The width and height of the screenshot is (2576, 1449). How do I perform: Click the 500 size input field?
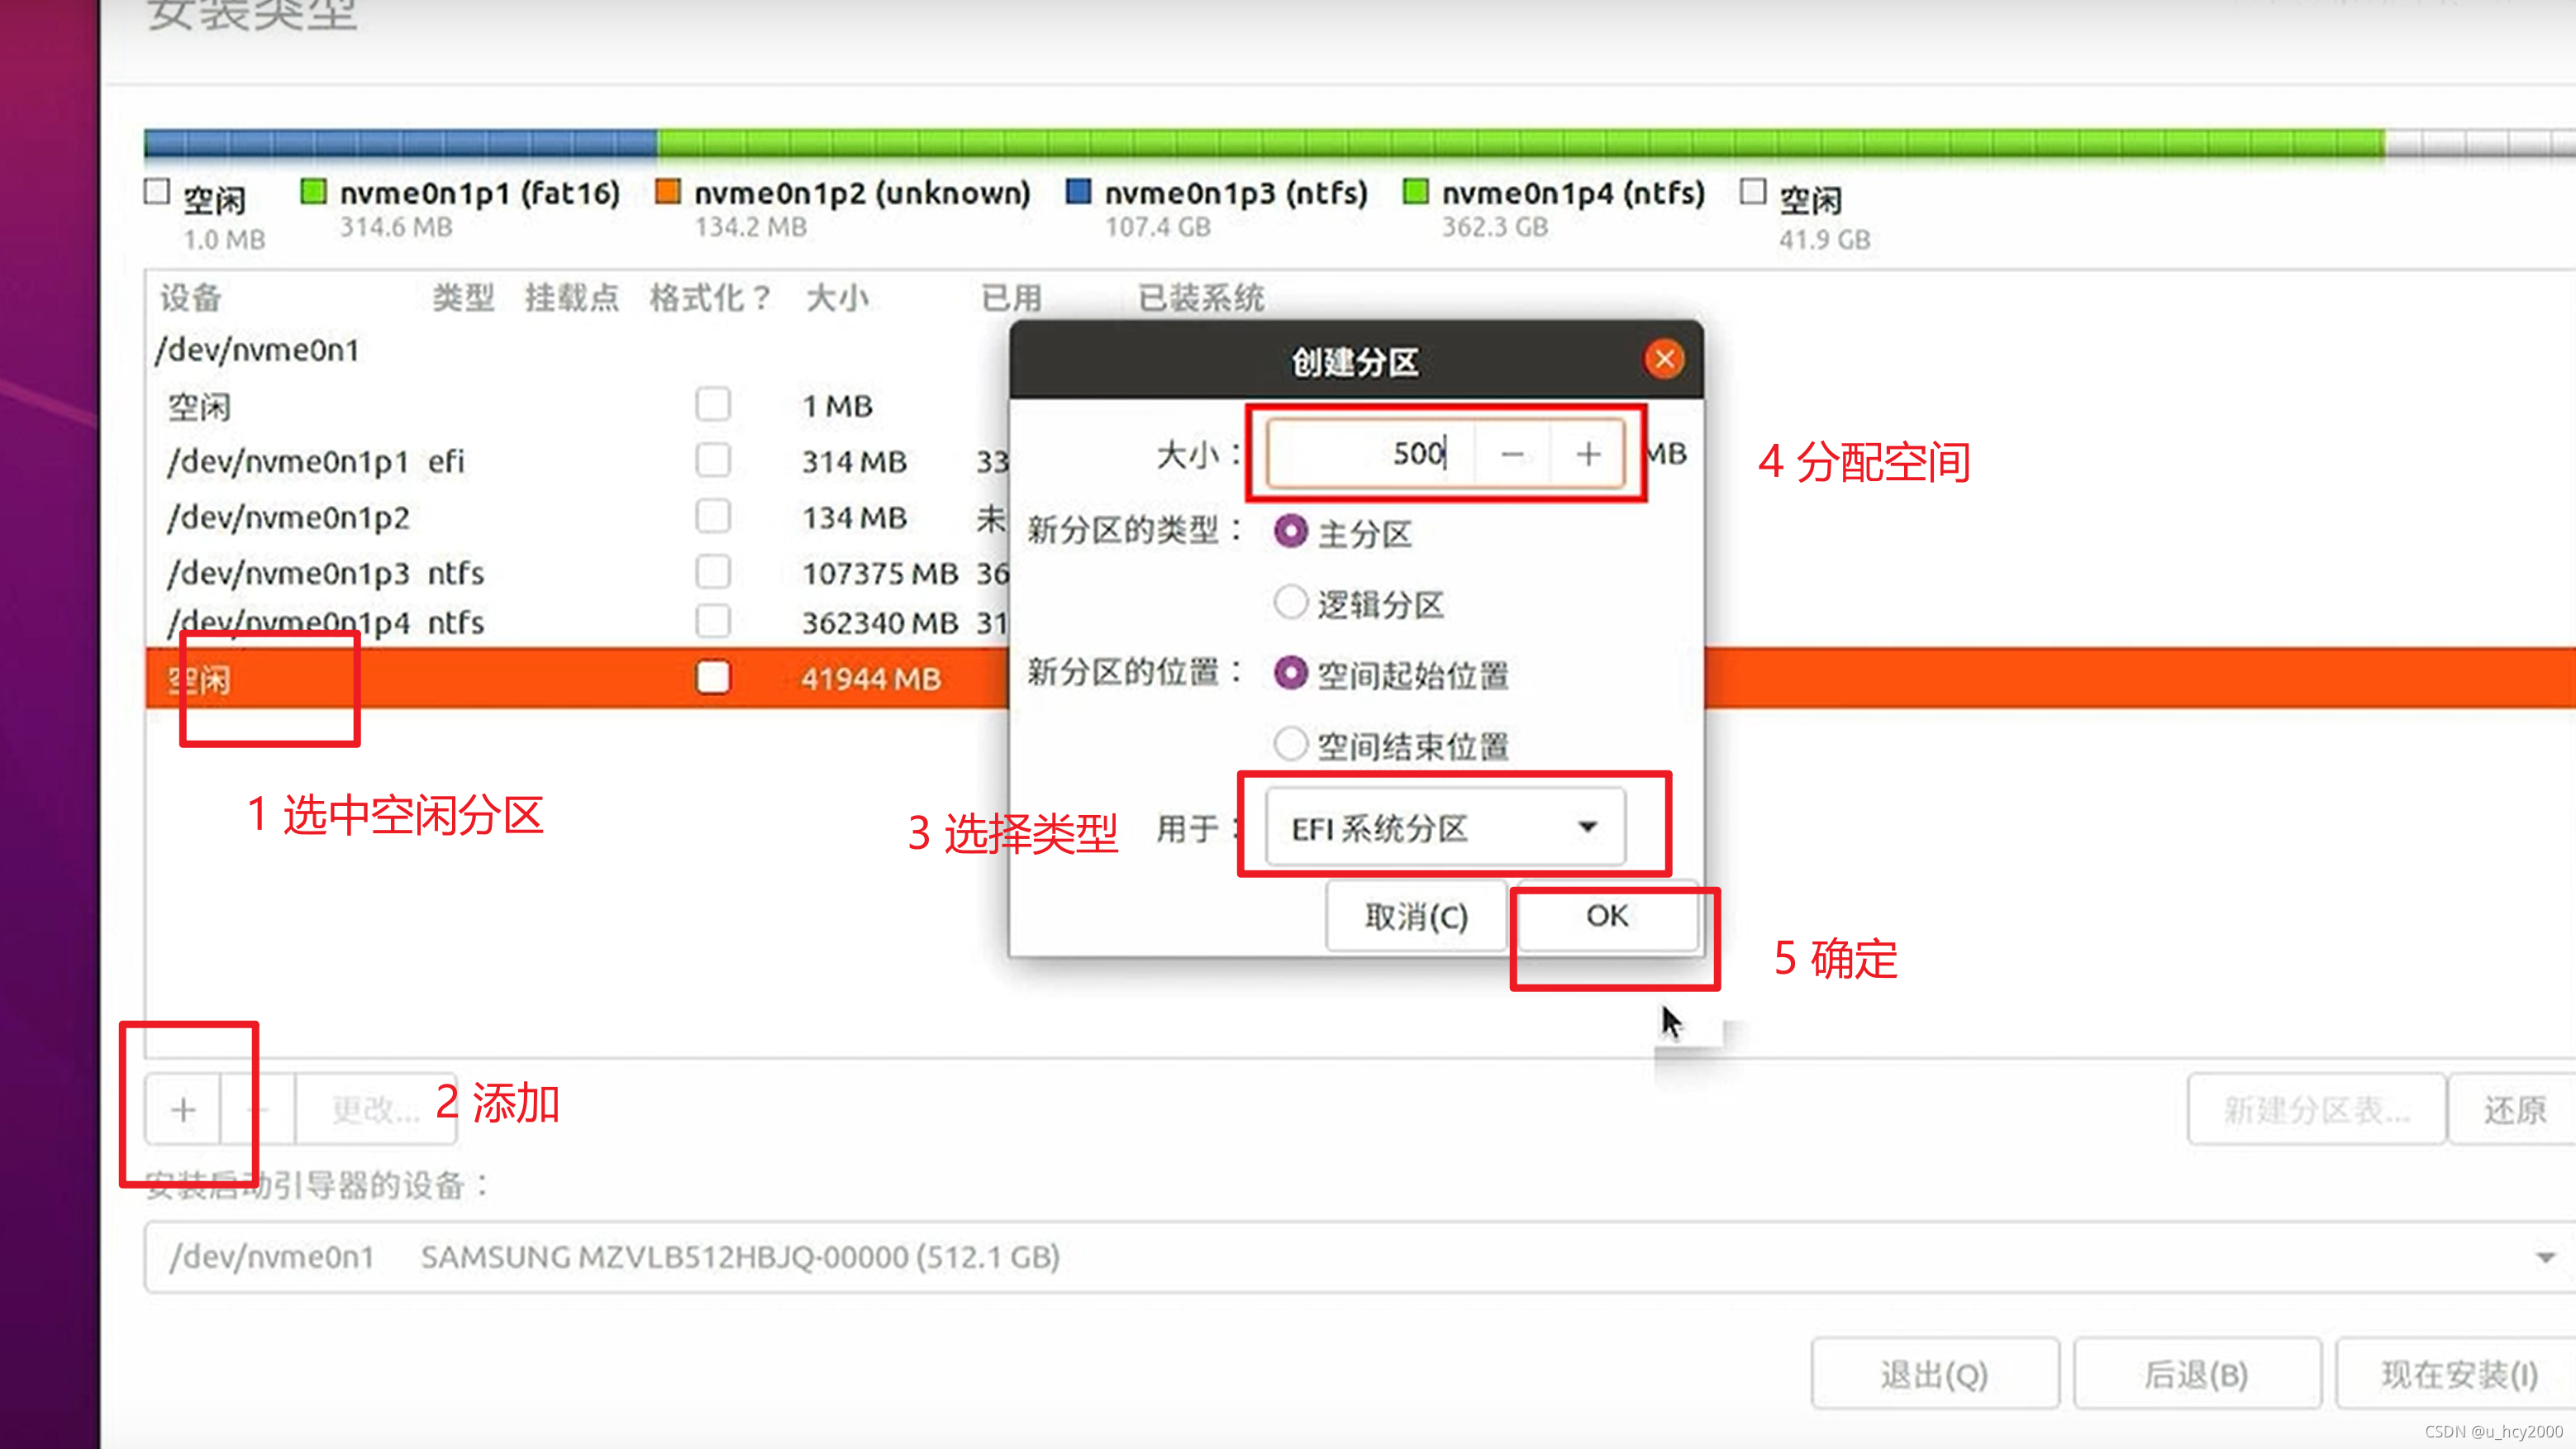[x=1370, y=455]
